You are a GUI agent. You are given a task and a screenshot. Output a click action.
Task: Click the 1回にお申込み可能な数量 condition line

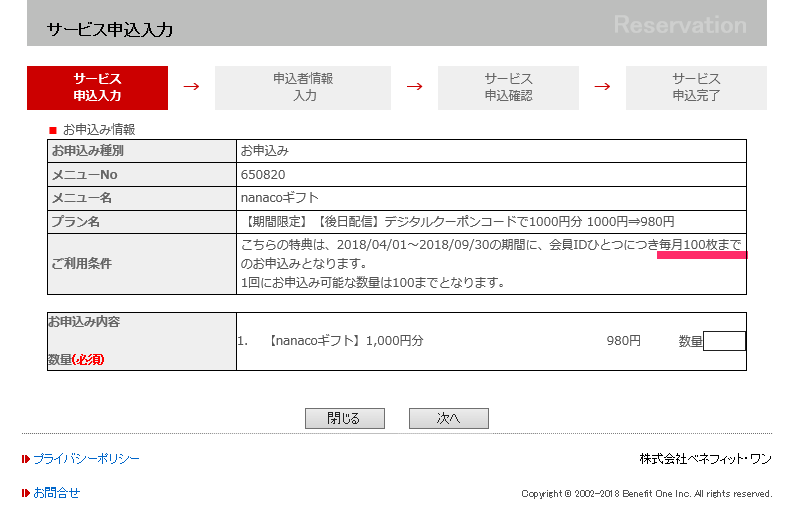coord(372,283)
